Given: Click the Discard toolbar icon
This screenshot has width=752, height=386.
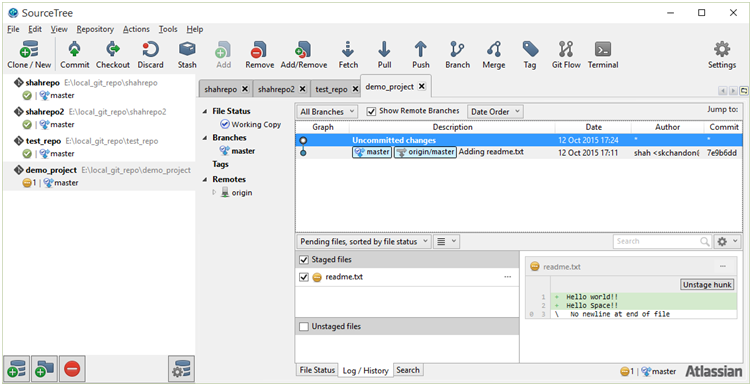Looking at the screenshot, I should click(x=151, y=55).
